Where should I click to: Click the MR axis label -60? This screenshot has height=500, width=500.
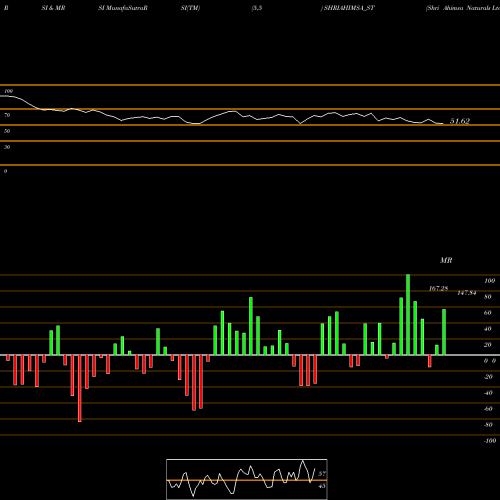click(488, 409)
